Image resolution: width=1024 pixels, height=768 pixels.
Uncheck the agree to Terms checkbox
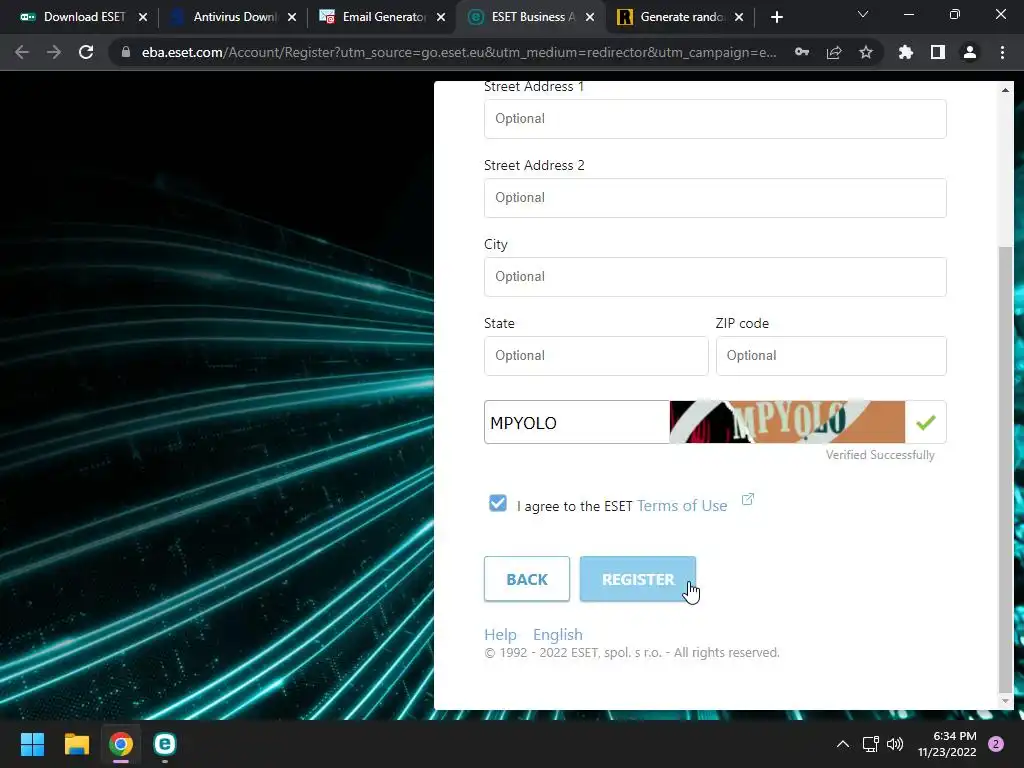(x=498, y=503)
